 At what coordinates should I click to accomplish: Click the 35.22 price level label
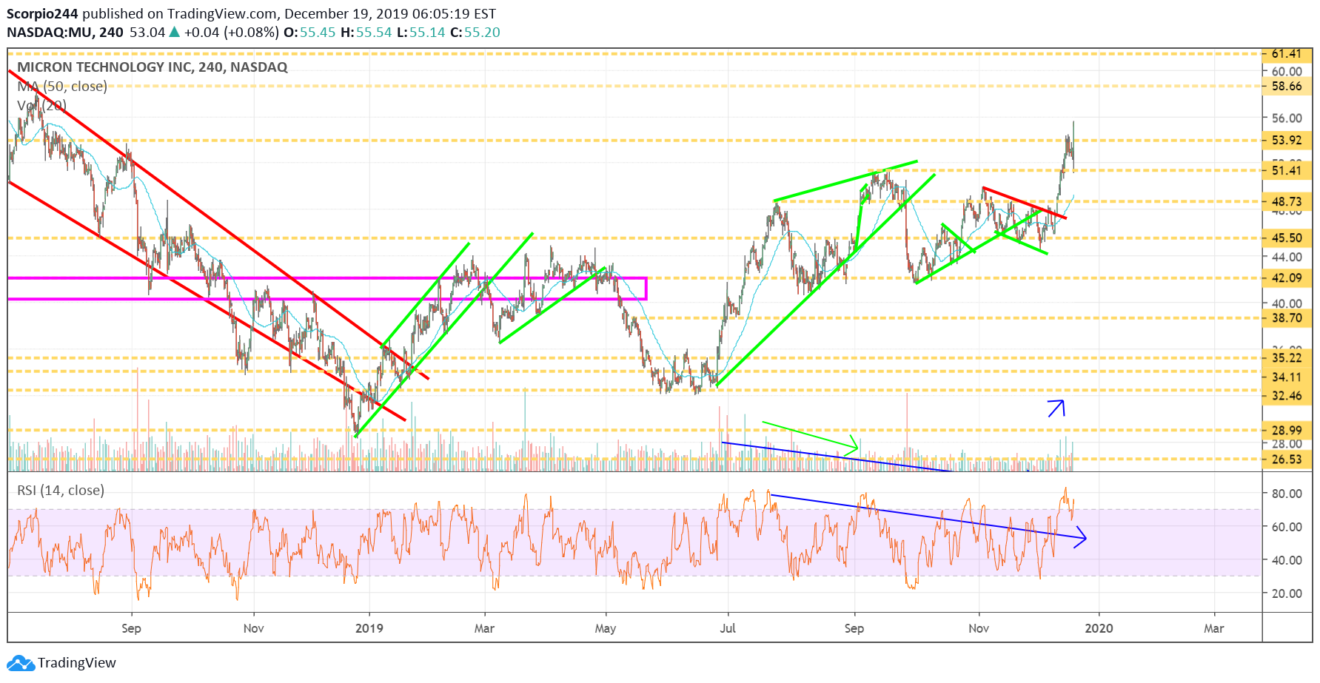[1285, 357]
